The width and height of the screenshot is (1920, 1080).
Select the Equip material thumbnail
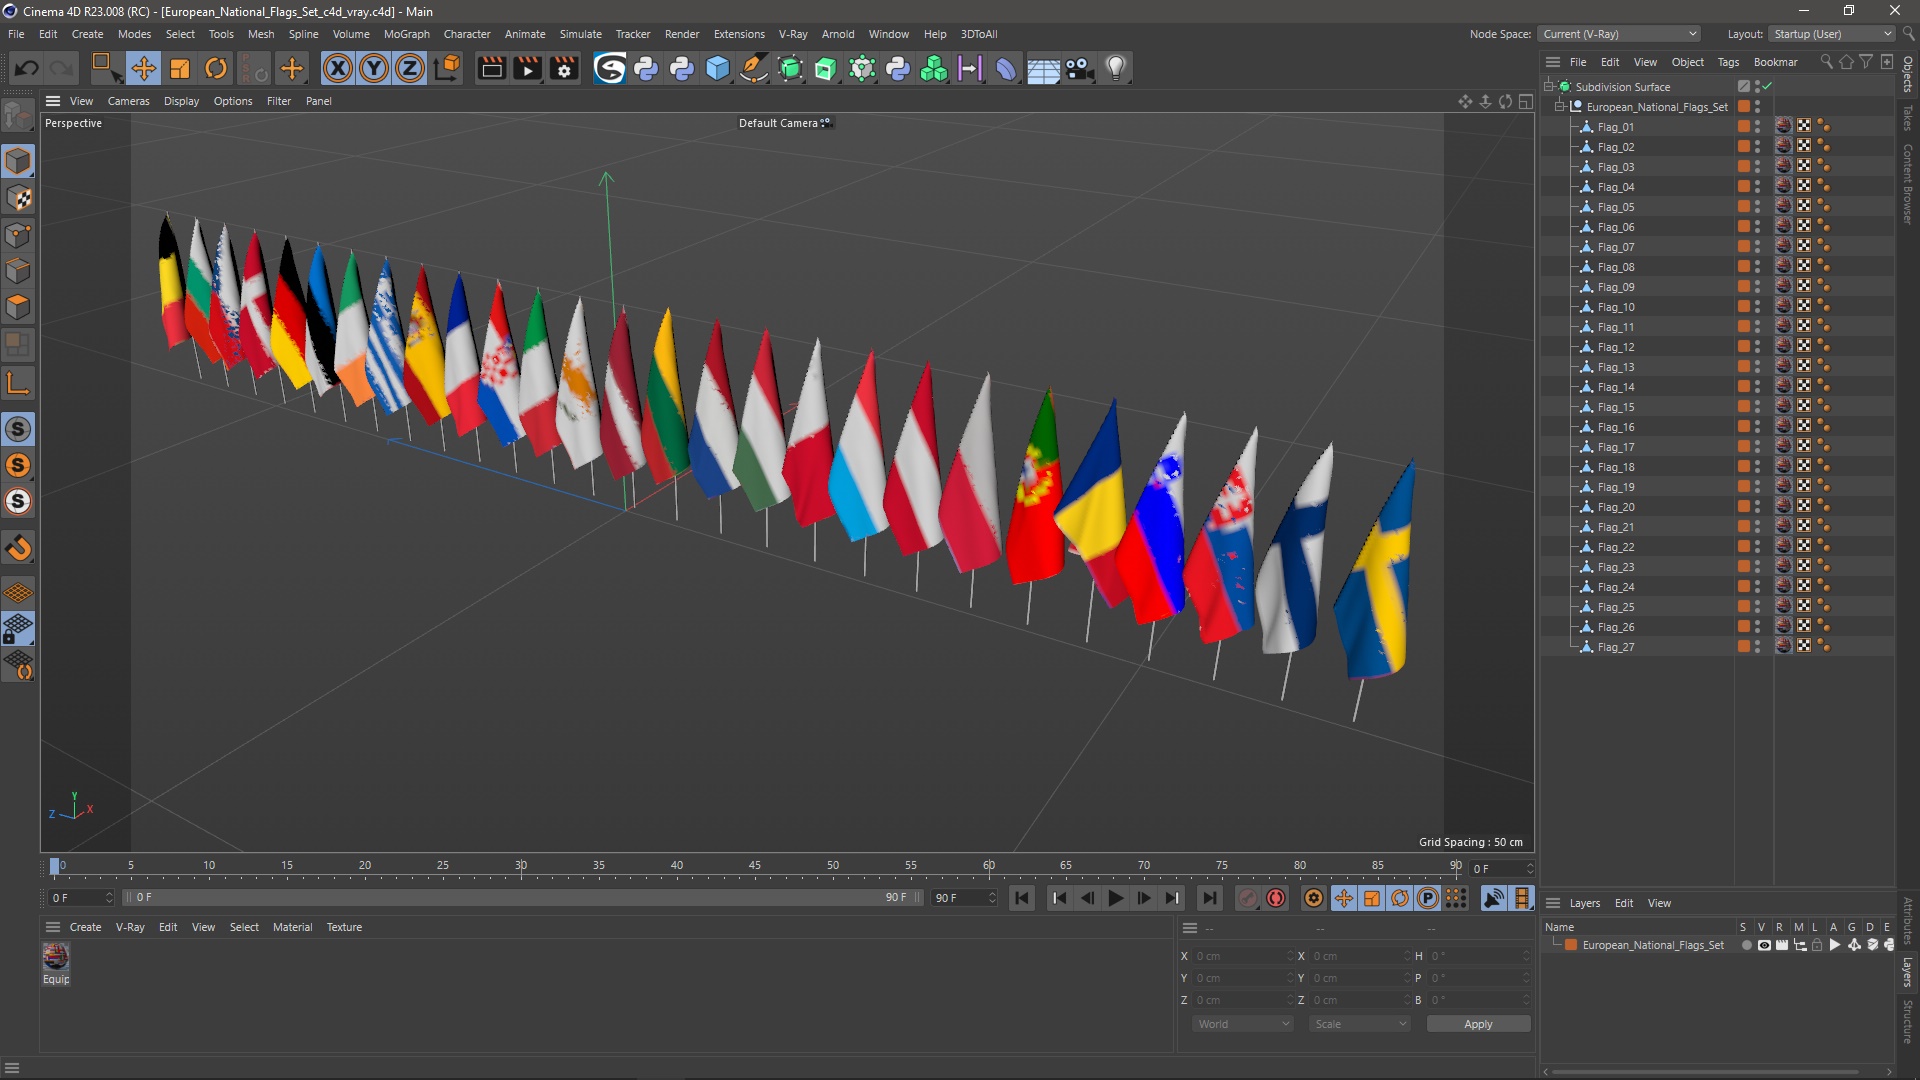[56, 957]
